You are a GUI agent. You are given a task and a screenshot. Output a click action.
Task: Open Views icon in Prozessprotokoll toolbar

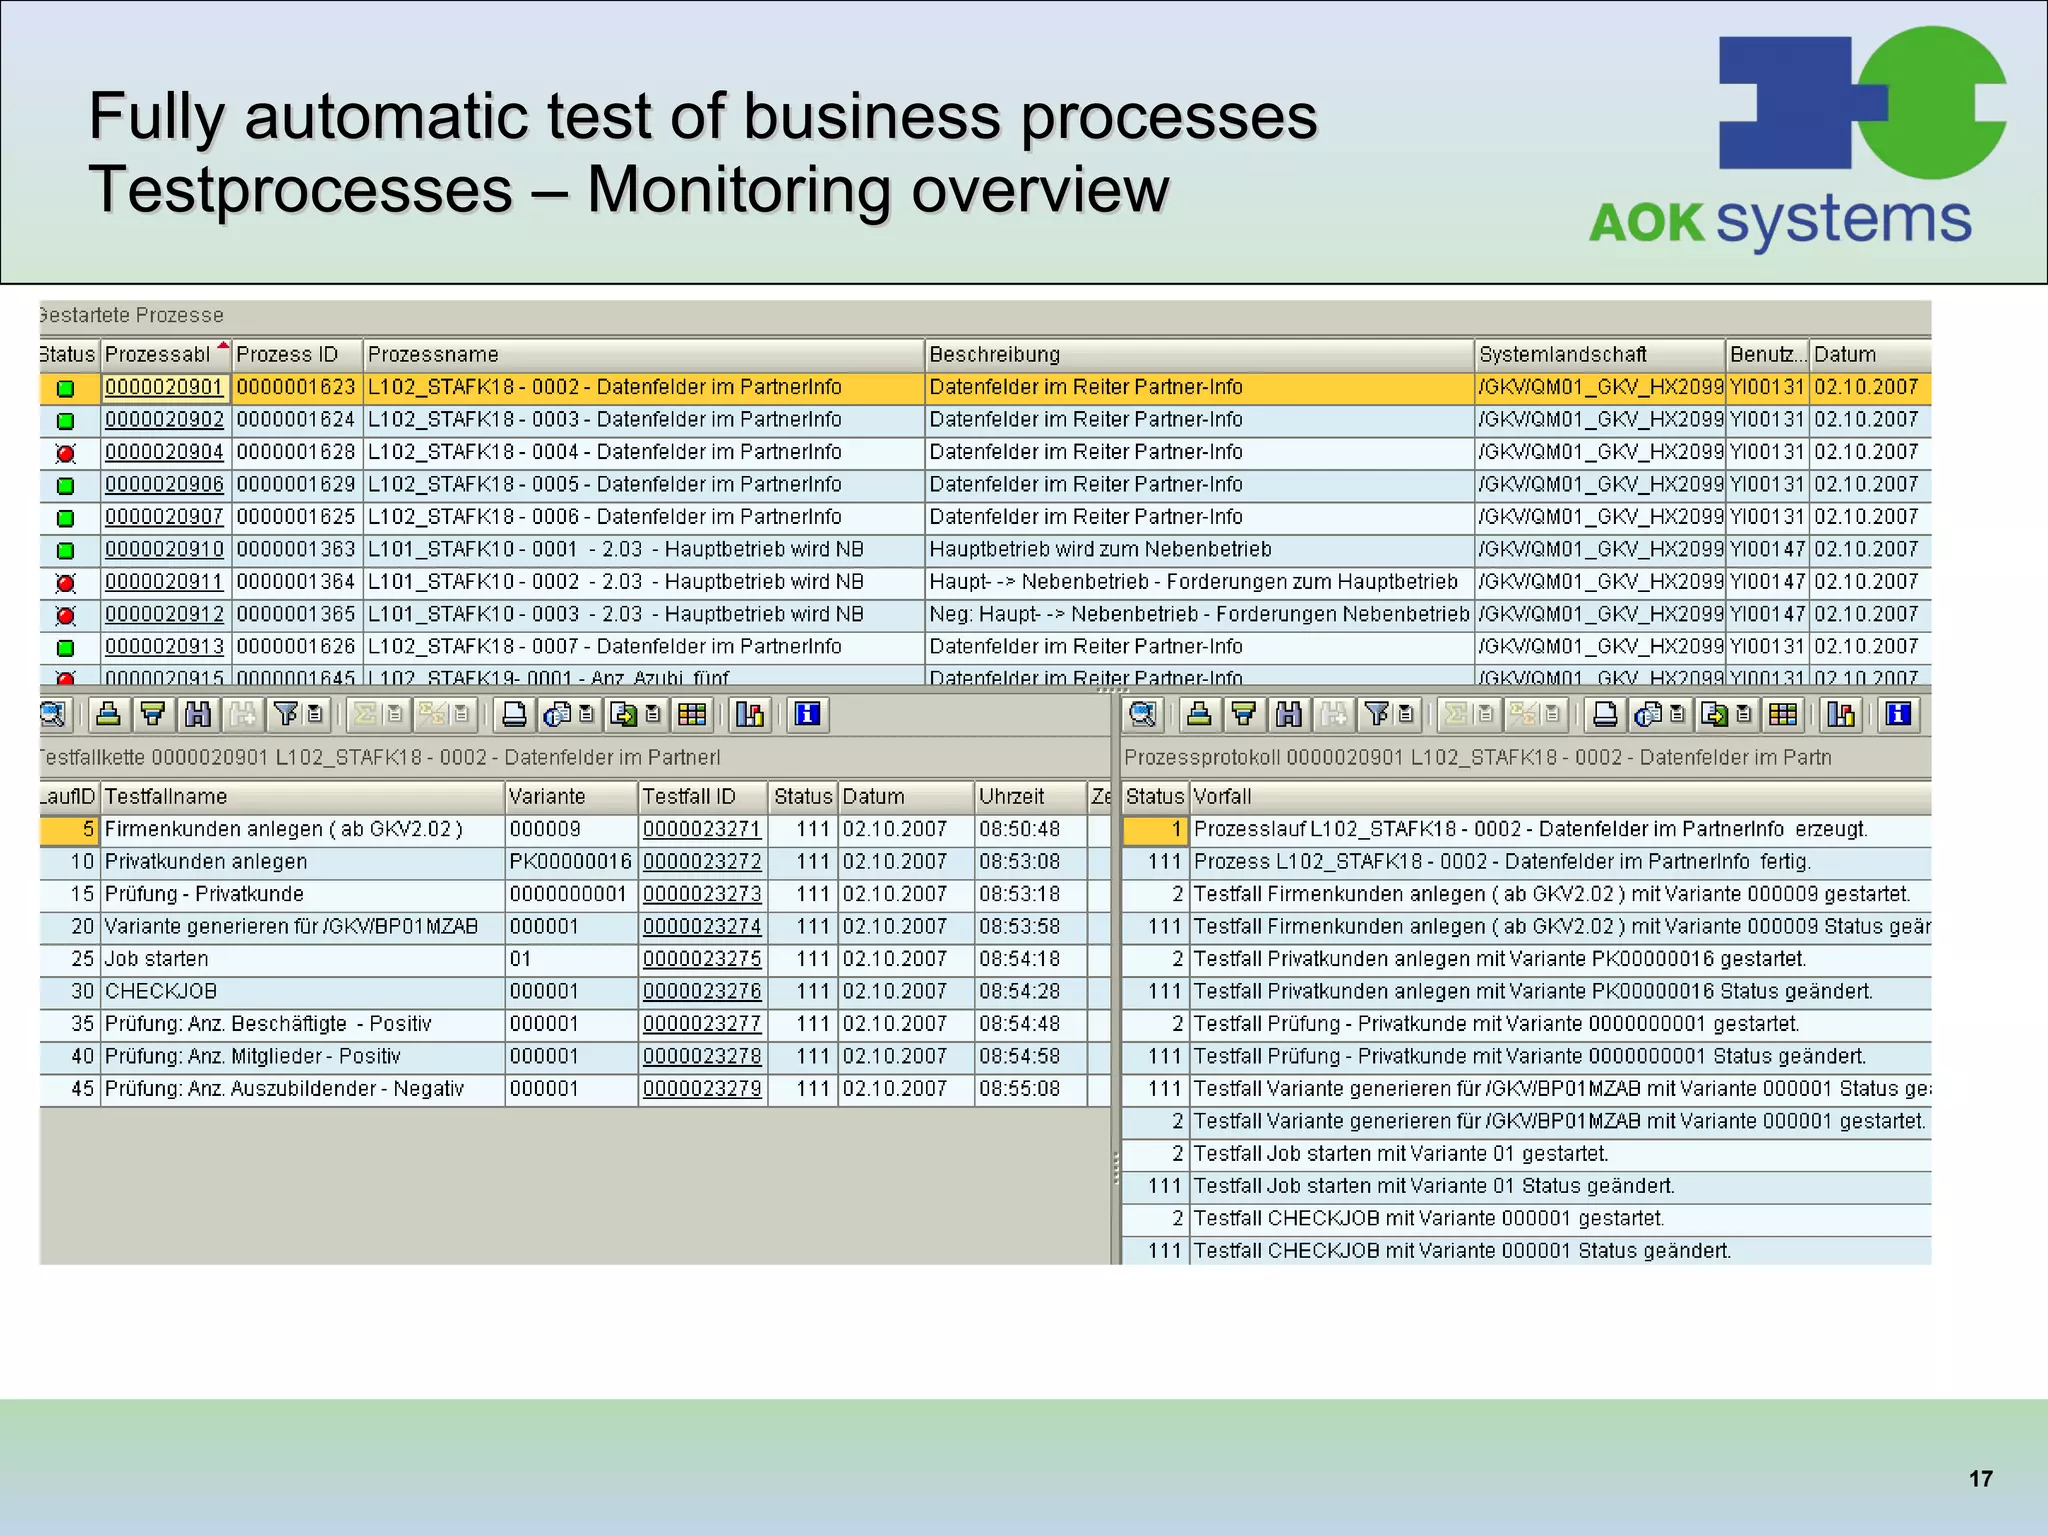1648,714
